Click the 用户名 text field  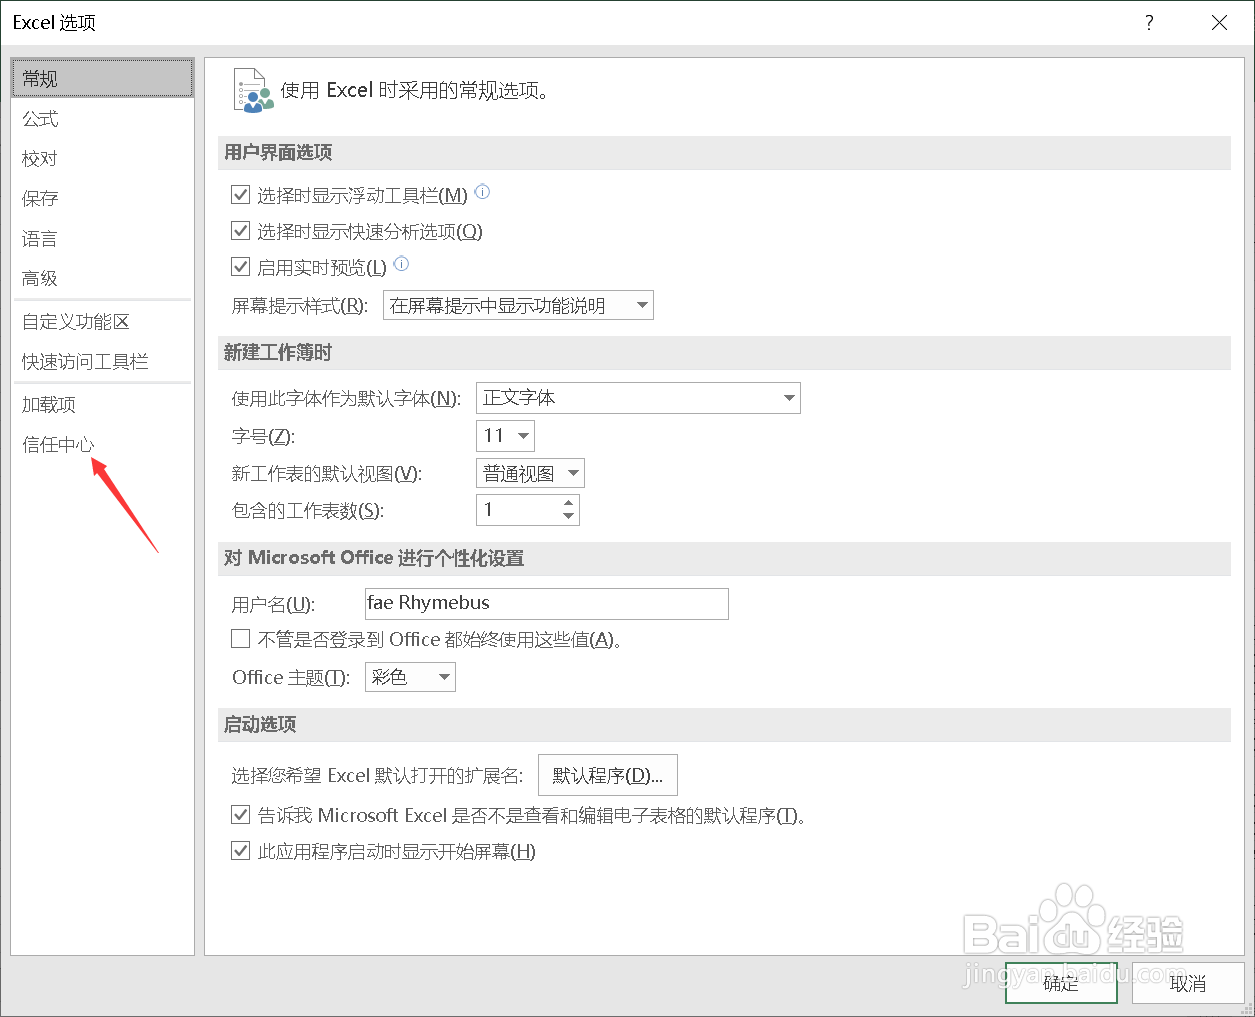point(547,603)
